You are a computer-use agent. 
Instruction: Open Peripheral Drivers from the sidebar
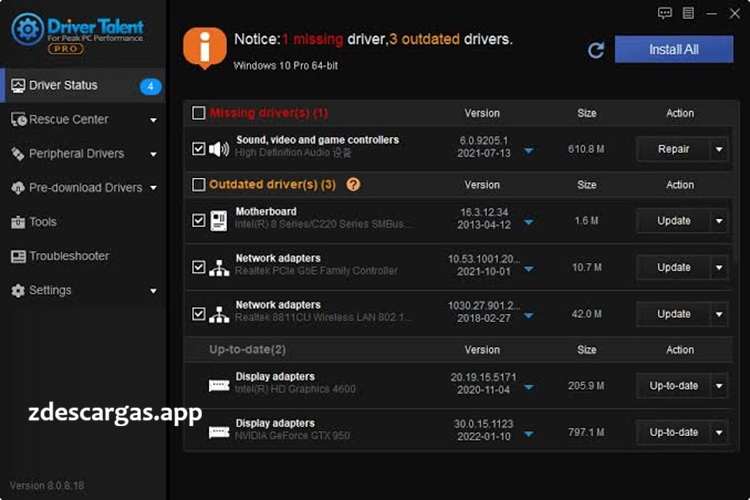(83, 154)
